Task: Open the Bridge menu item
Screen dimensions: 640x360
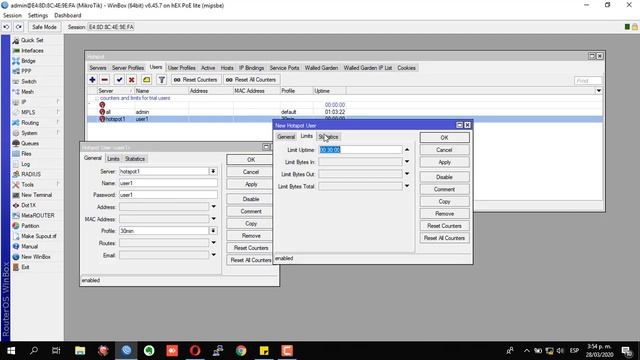Action: tap(28, 61)
